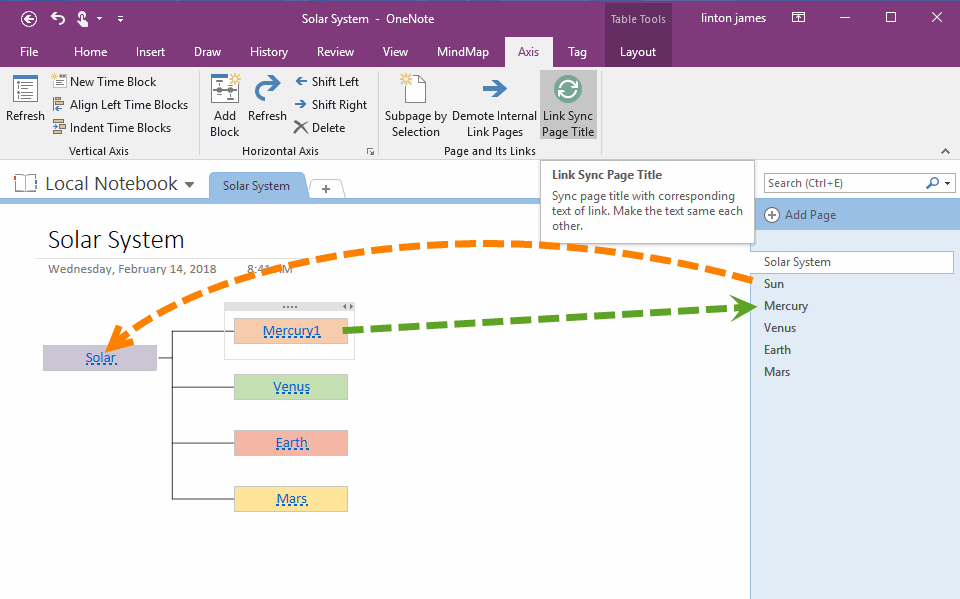Click the notebook icon

point(26,183)
